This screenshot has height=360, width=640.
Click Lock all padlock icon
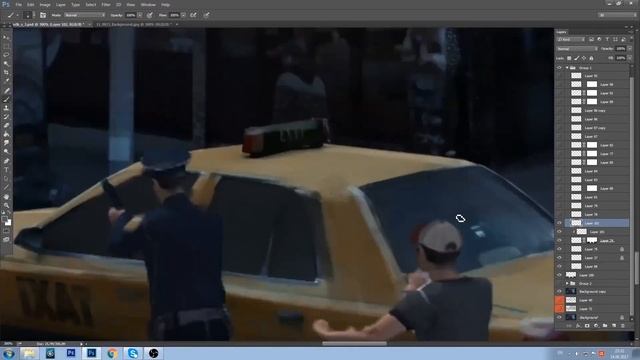point(591,58)
